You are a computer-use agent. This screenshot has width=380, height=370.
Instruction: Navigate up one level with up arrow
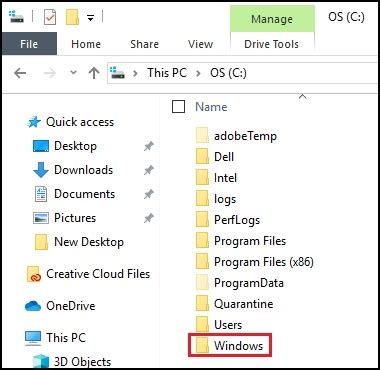(x=94, y=73)
